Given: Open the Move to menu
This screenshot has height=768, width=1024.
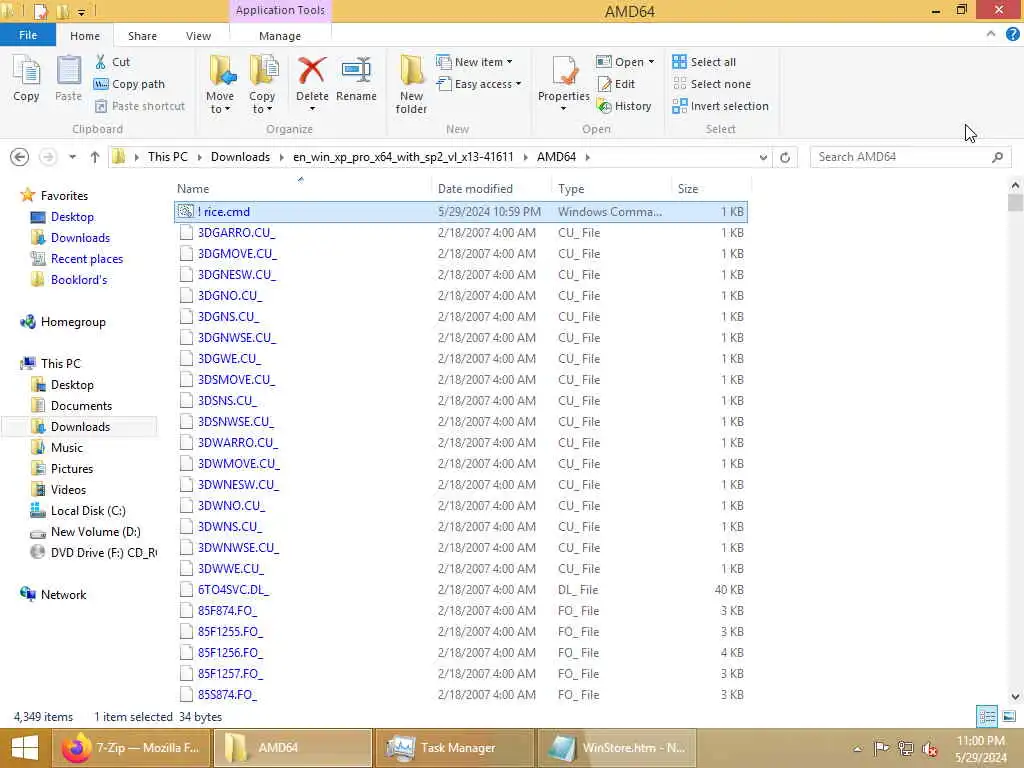Looking at the screenshot, I should click(220, 84).
